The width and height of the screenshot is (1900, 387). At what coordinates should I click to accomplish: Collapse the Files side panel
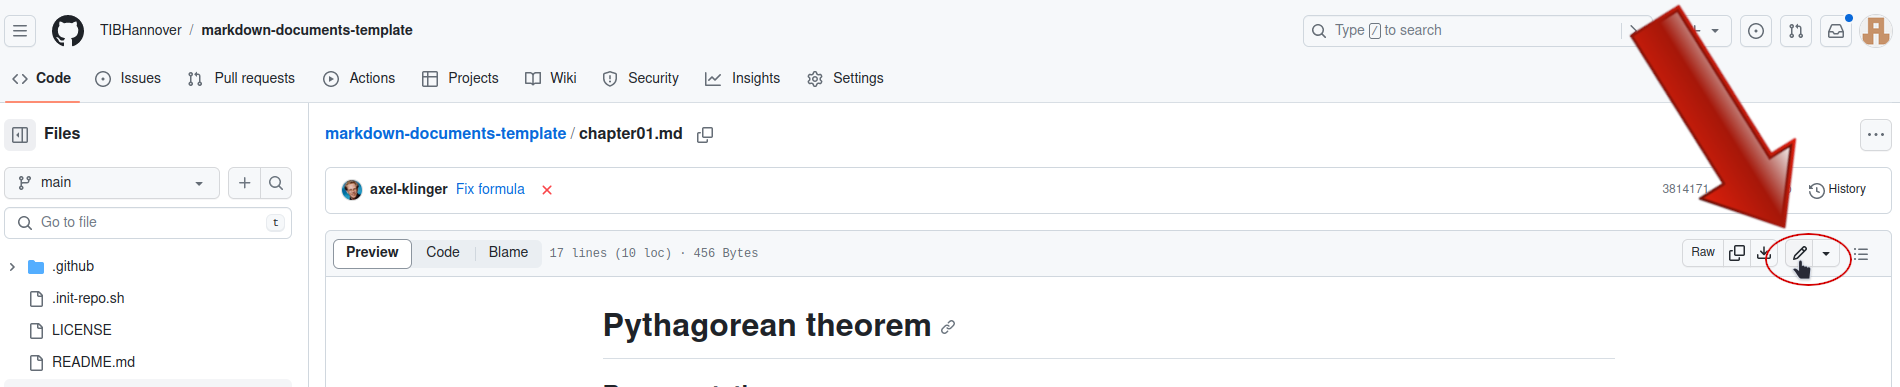tap(20, 134)
